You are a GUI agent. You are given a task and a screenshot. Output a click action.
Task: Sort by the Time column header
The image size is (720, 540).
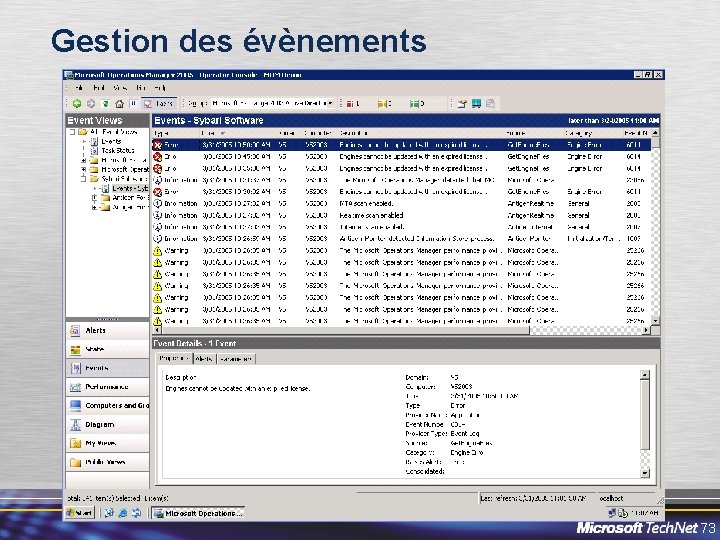tap(239, 133)
